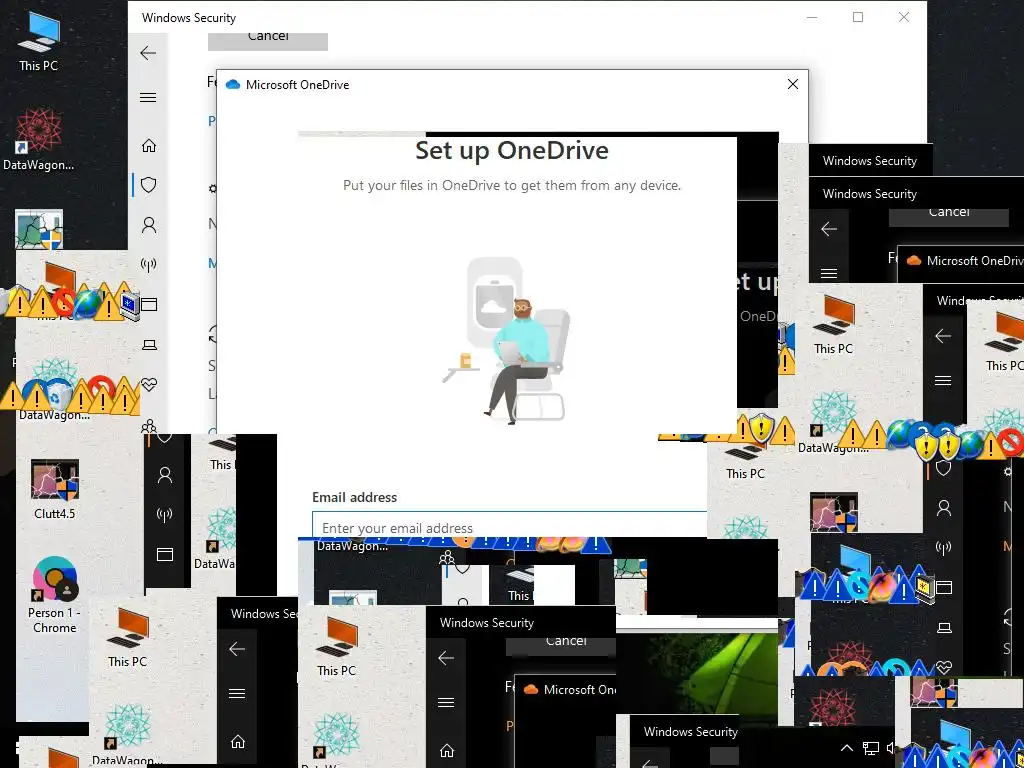Select the blue-monitor This PC desktop icon
This screenshot has height=768, width=1024.
click(x=39, y=40)
